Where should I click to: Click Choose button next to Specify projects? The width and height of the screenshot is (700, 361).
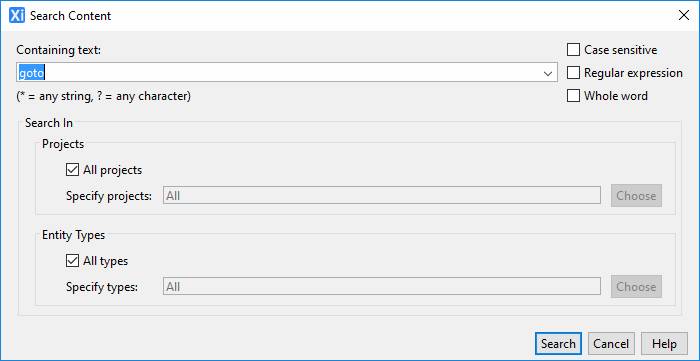tap(636, 195)
